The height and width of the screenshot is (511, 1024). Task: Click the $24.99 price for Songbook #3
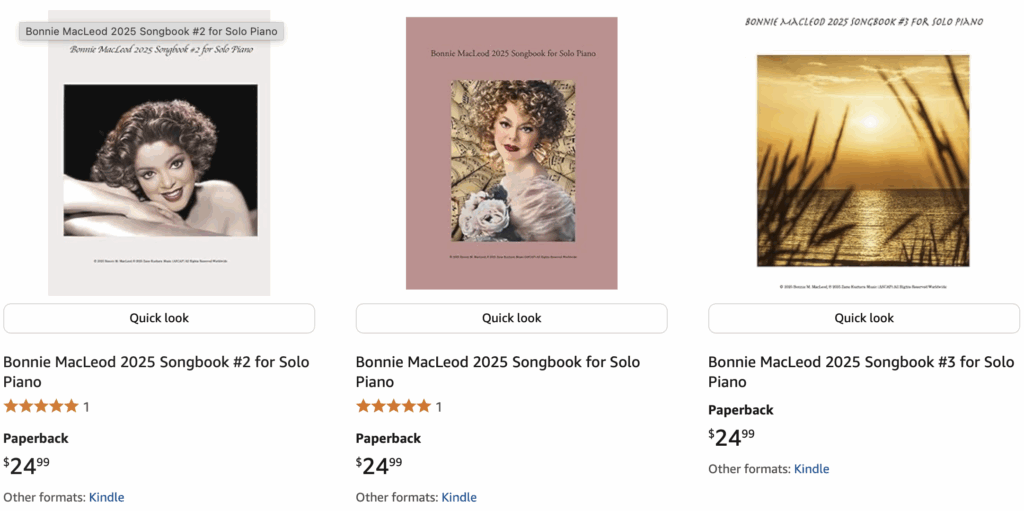[731, 437]
